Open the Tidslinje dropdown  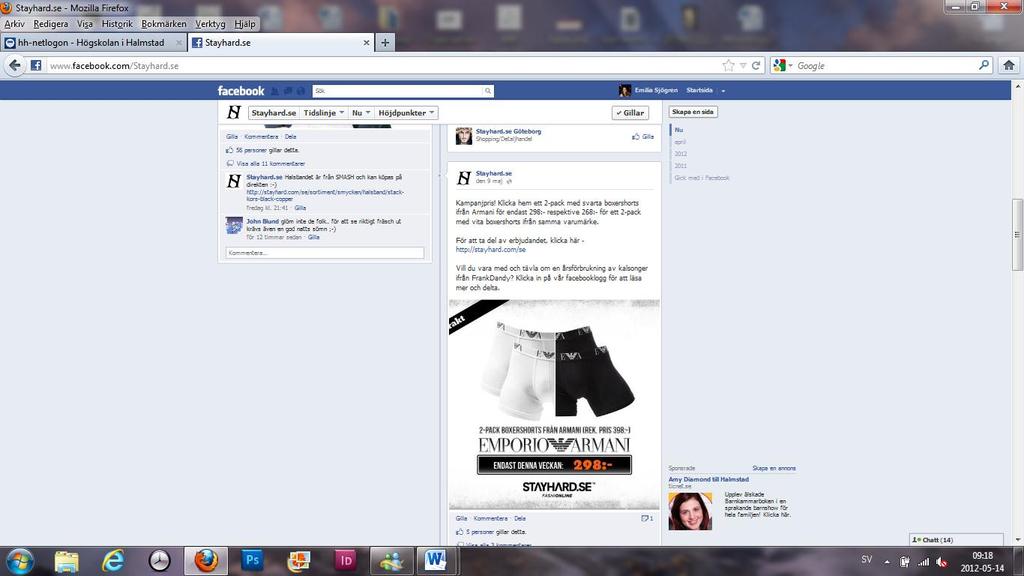(323, 113)
